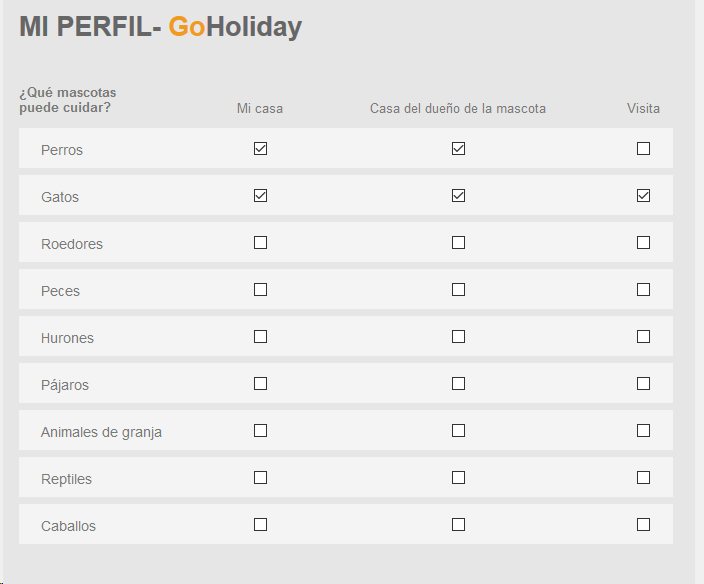The image size is (704, 584).
Task: Tick Pájaros Visita checkbox
Action: pos(644,384)
